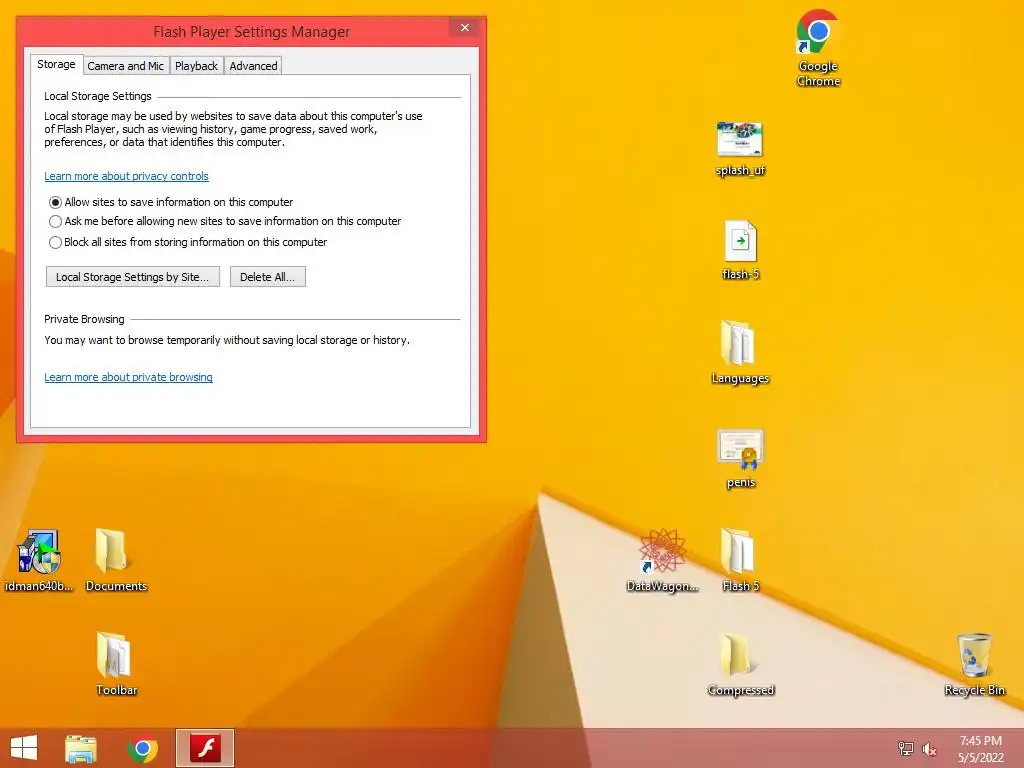
Task: Select Allow sites to save information option
Action: pos(171,202)
